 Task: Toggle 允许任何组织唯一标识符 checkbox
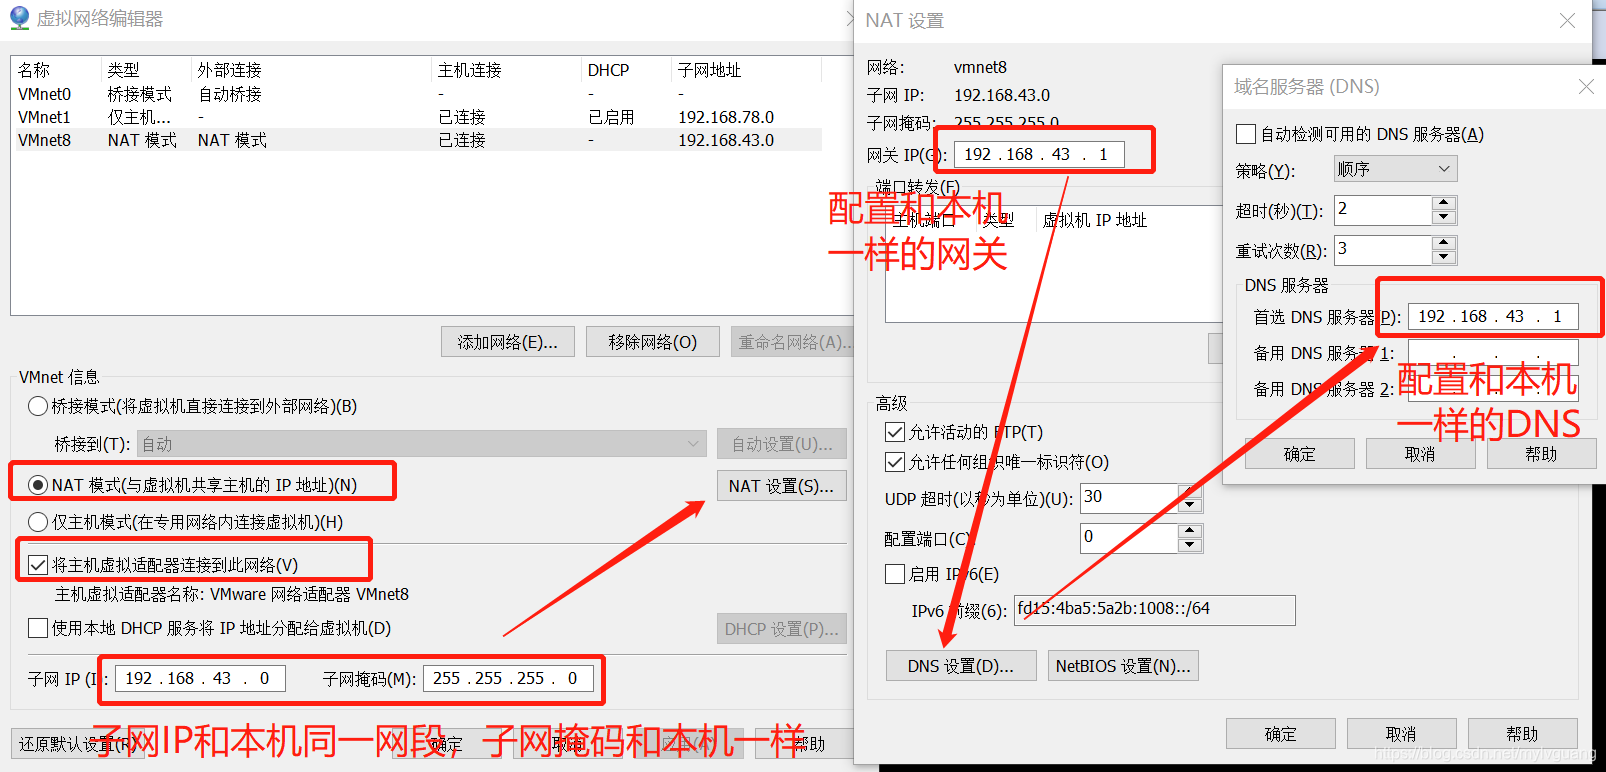tap(895, 462)
